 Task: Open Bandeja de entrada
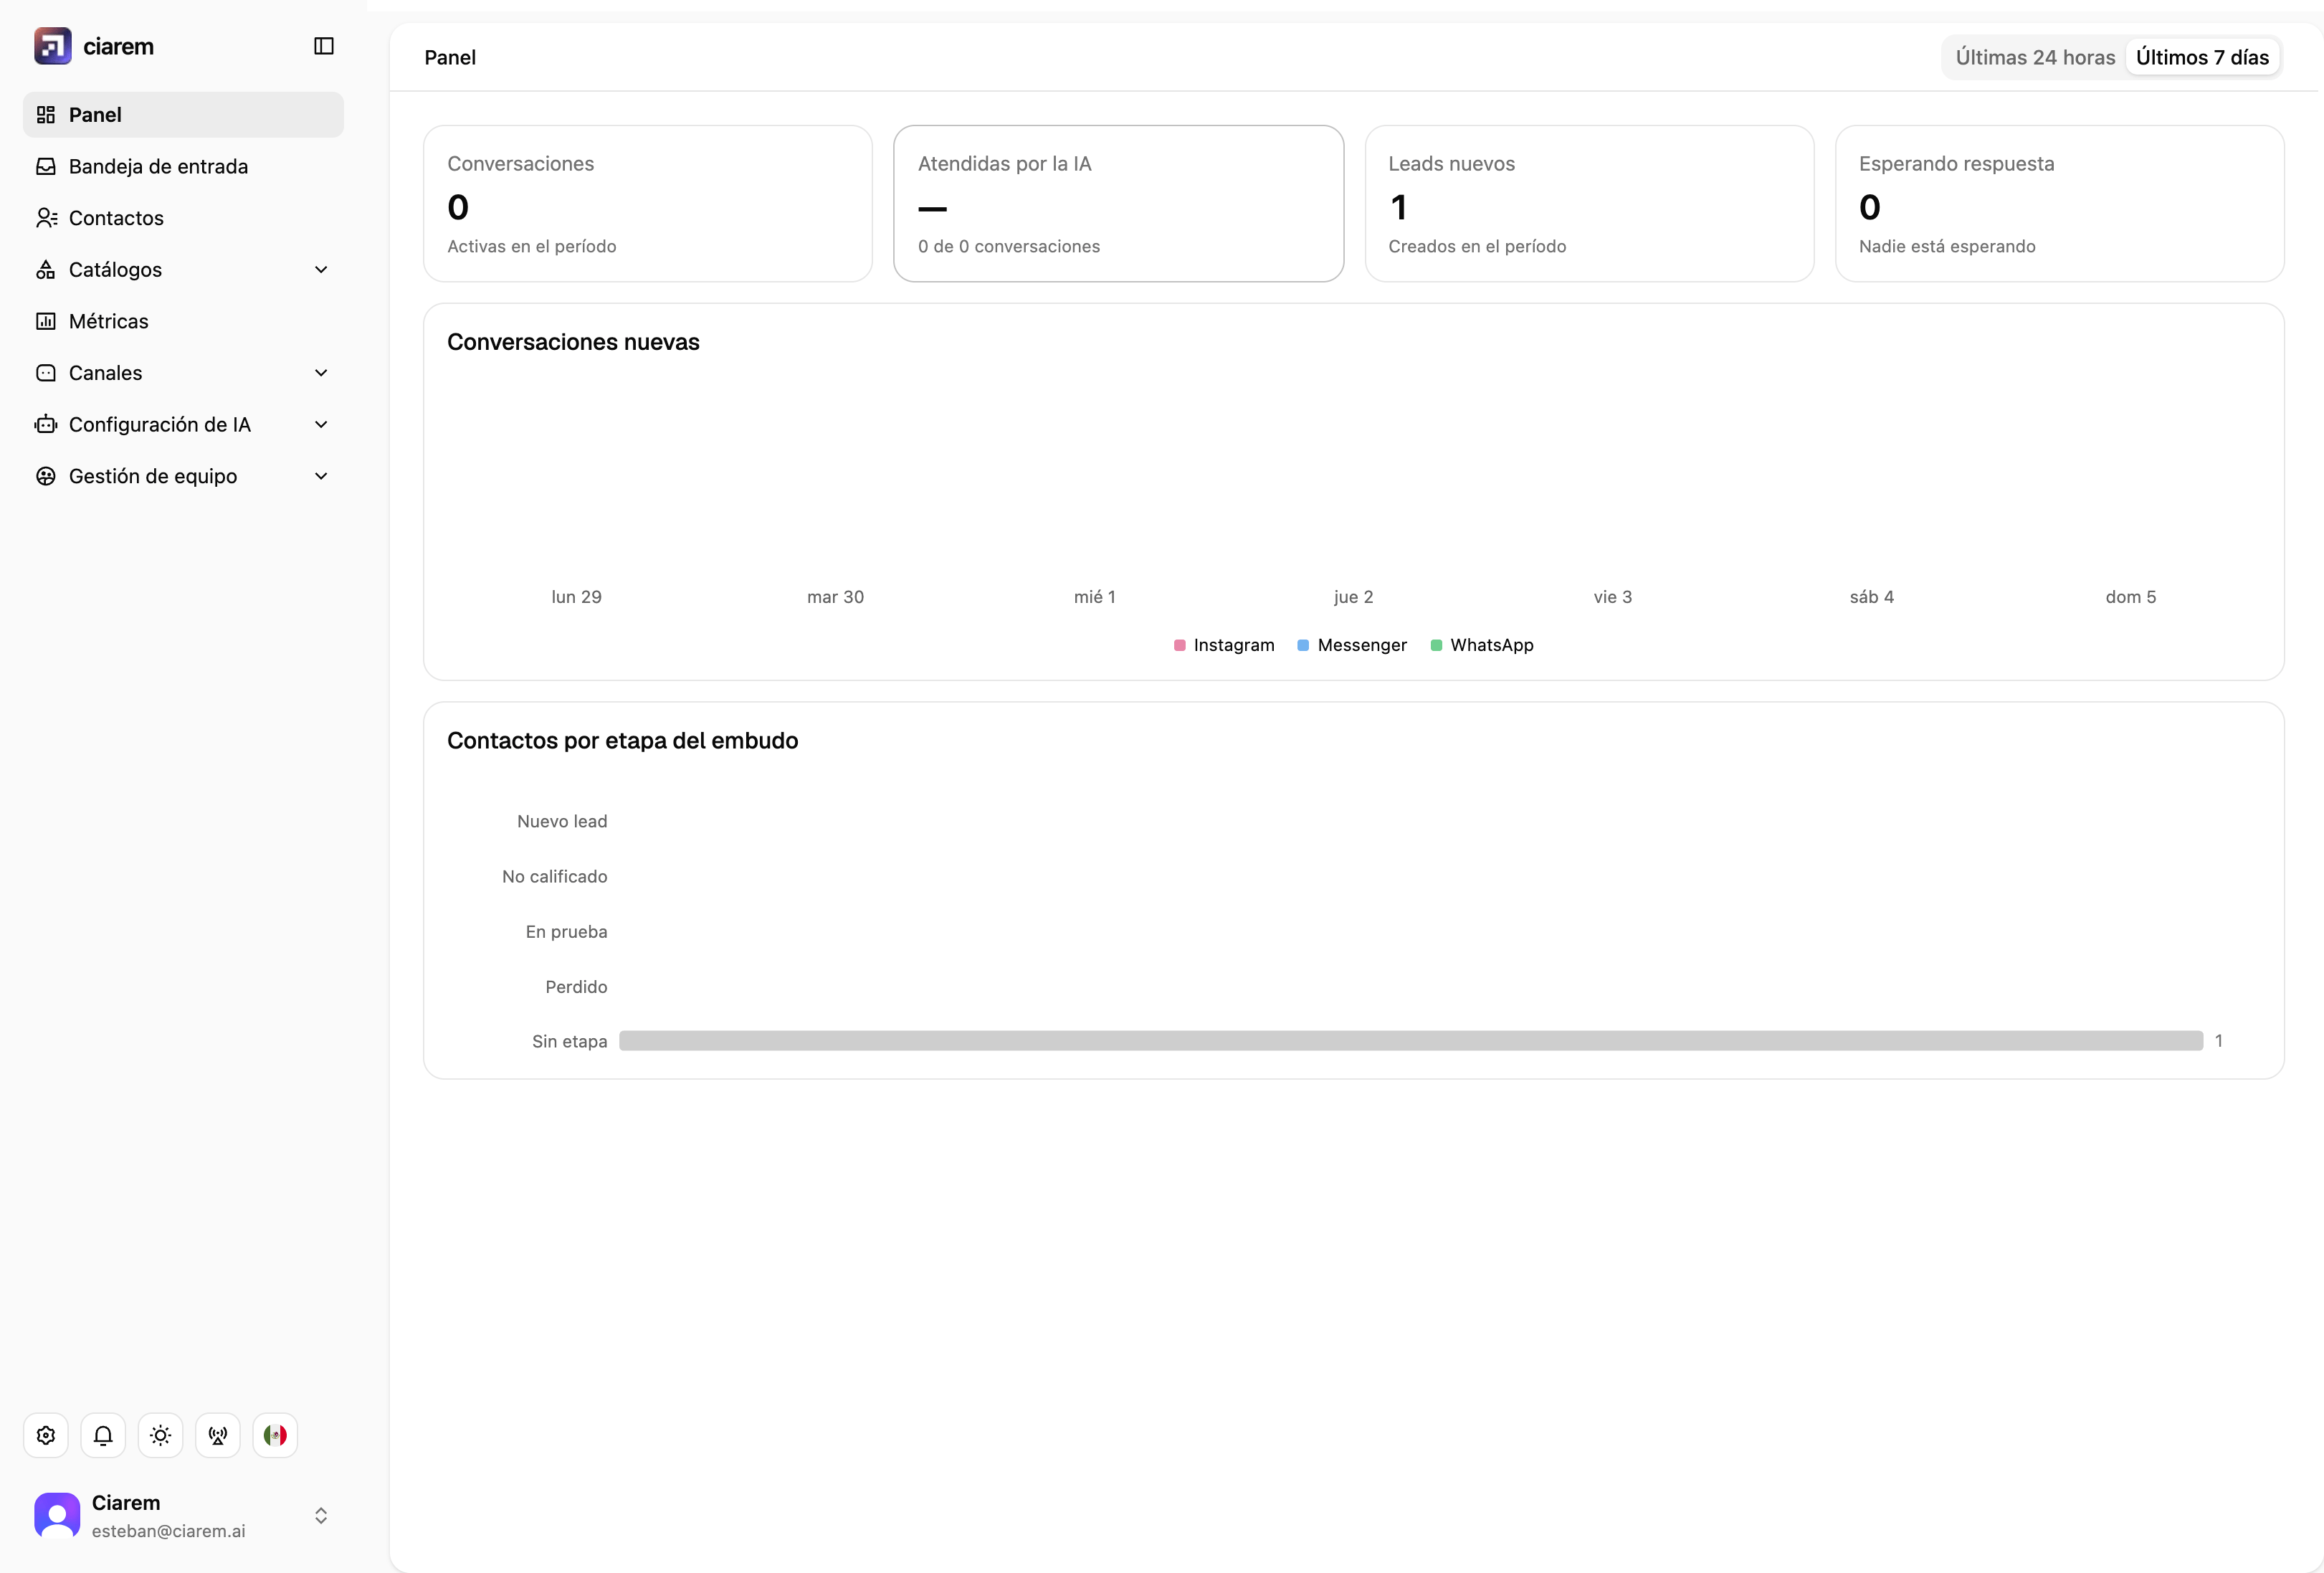tap(183, 166)
